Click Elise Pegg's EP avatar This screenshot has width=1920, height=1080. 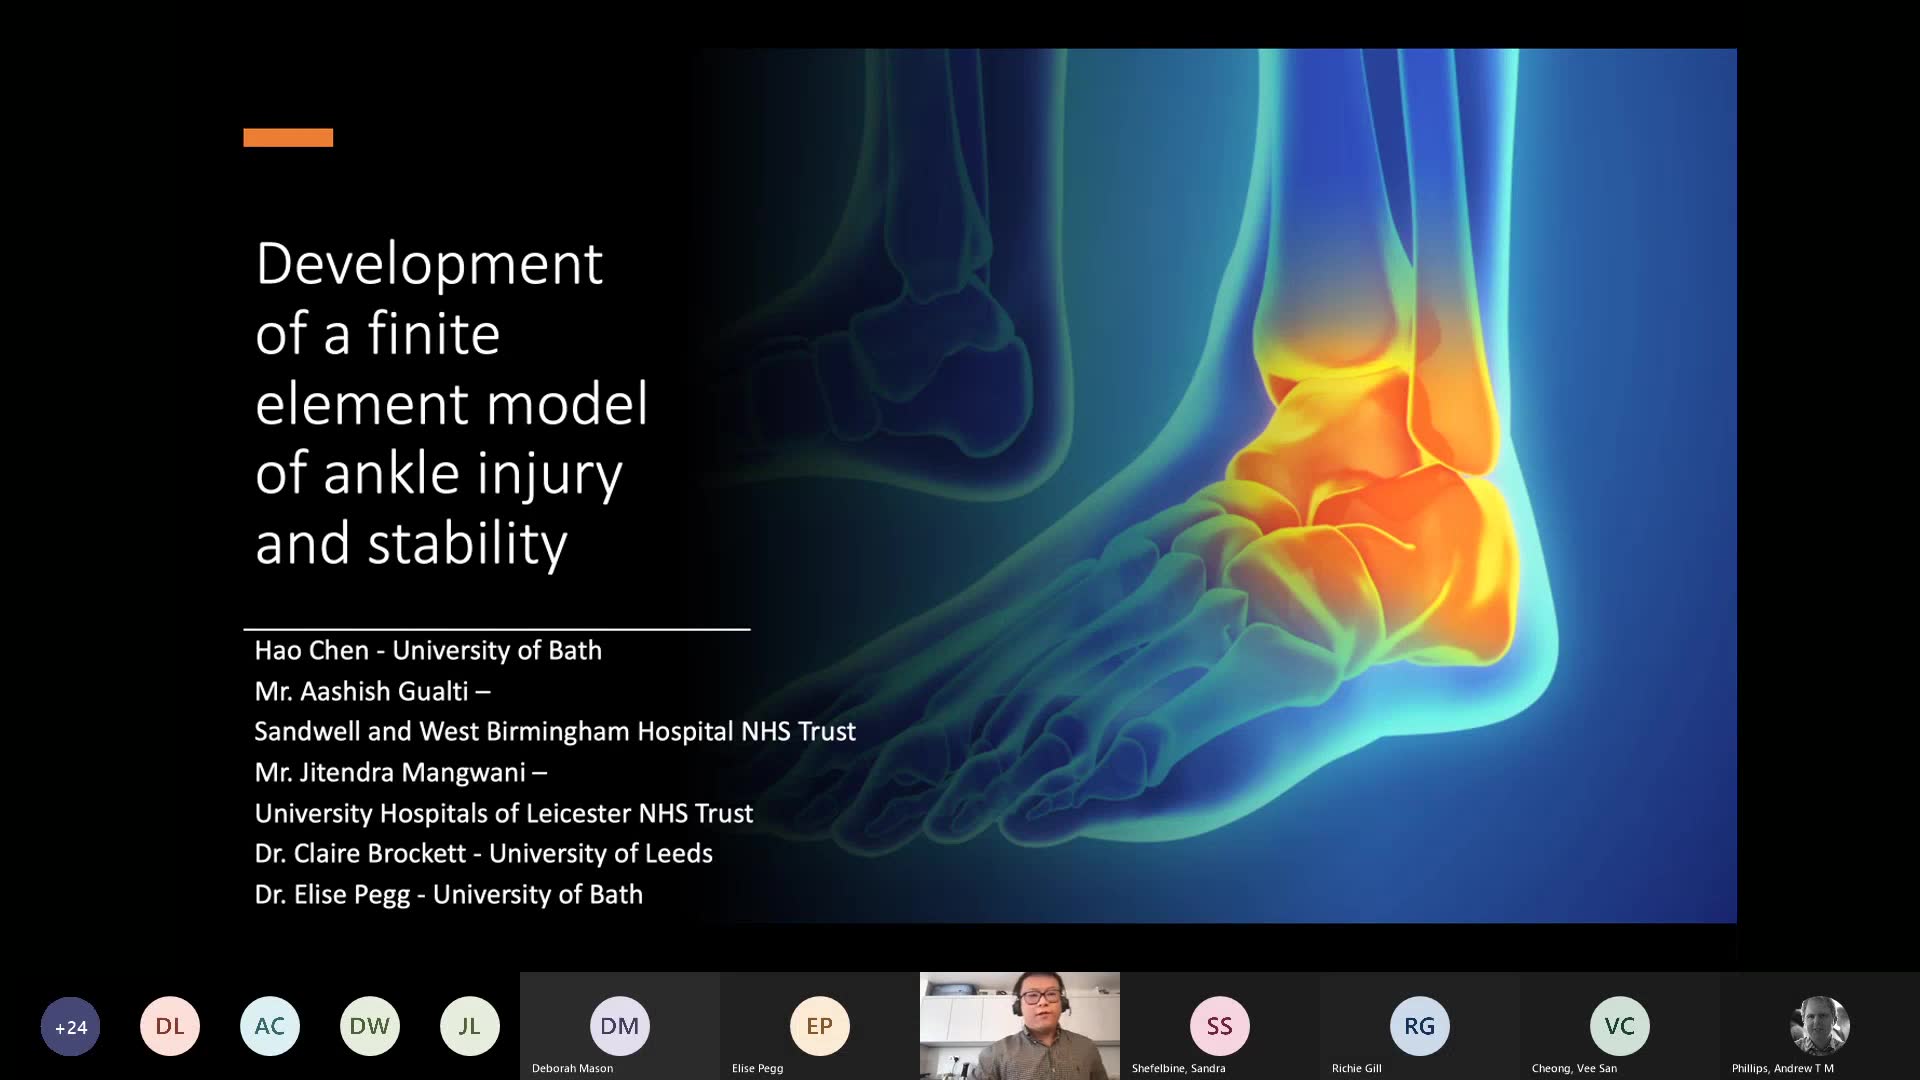pyautogui.click(x=819, y=1026)
